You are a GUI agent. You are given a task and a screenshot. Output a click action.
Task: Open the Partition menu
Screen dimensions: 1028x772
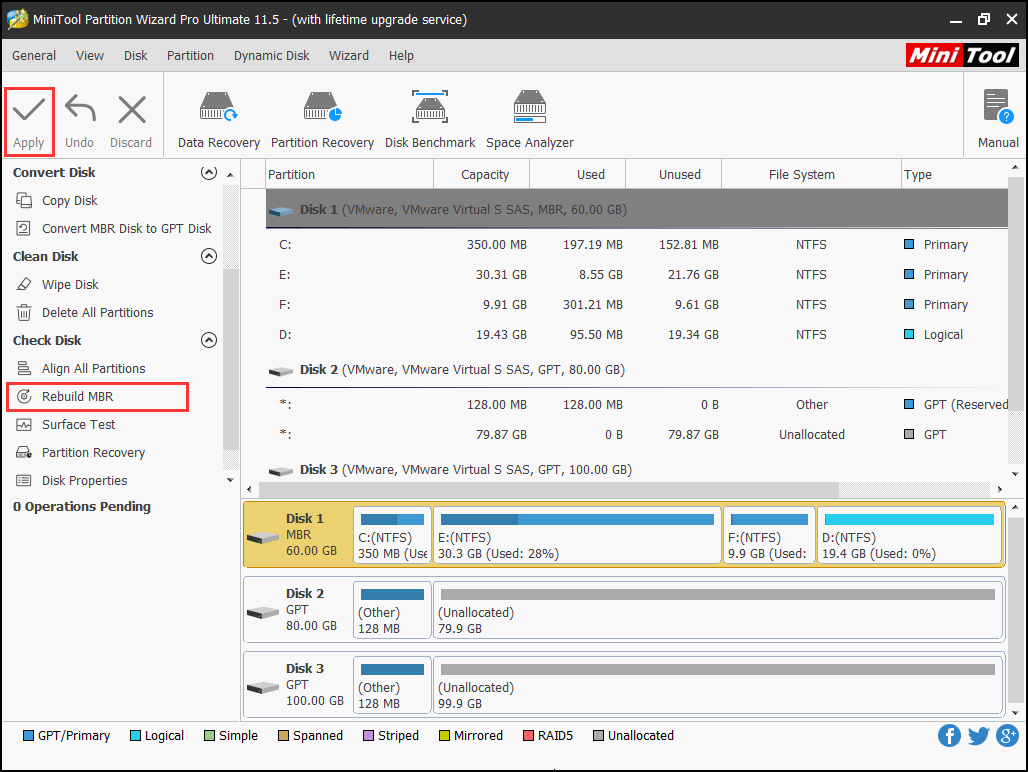[190, 56]
